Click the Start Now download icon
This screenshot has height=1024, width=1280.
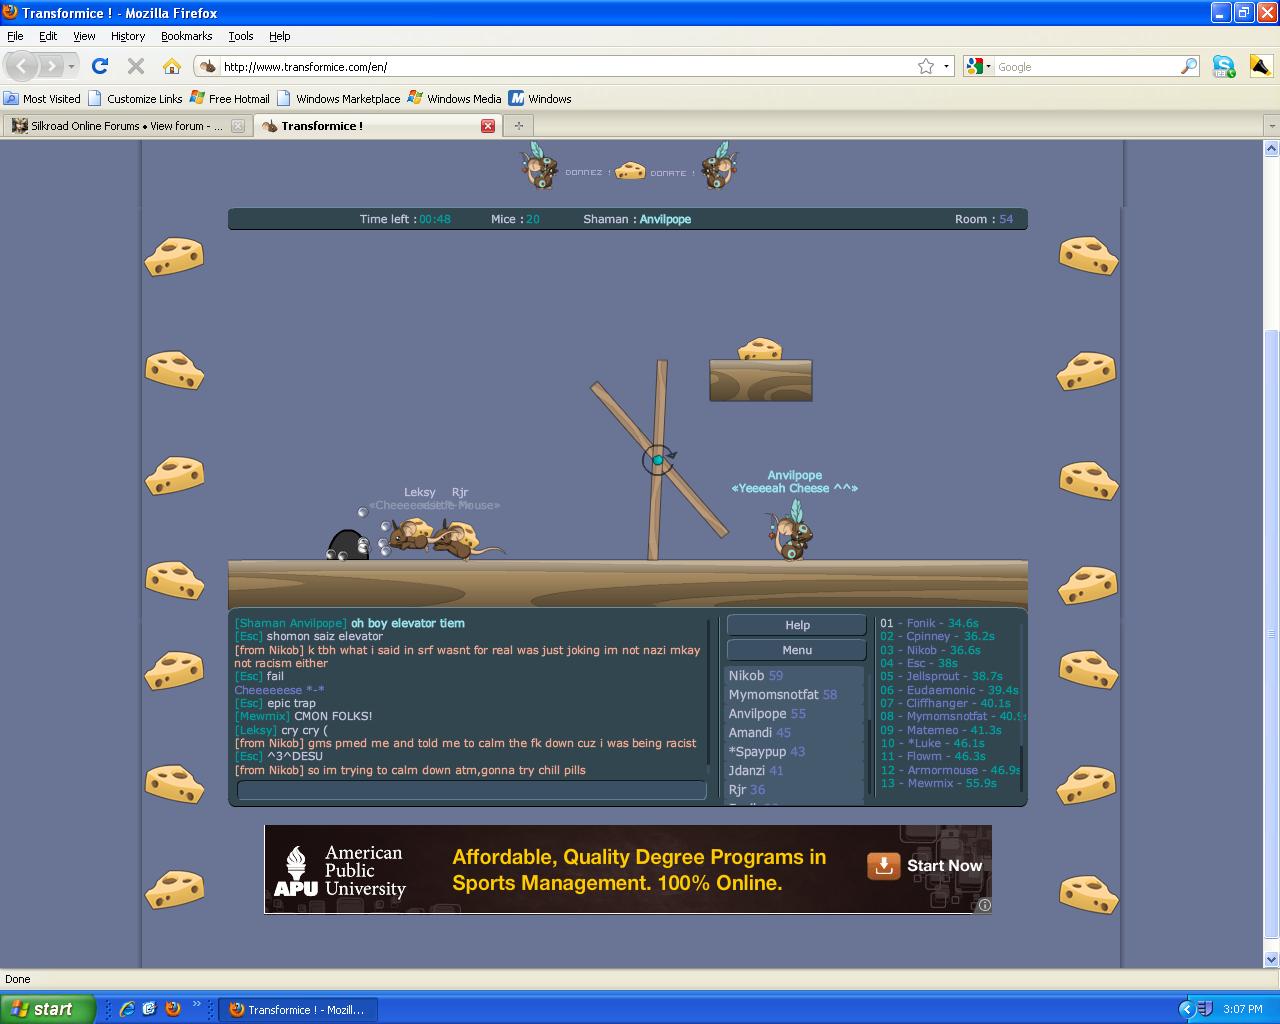click(883, 866)
